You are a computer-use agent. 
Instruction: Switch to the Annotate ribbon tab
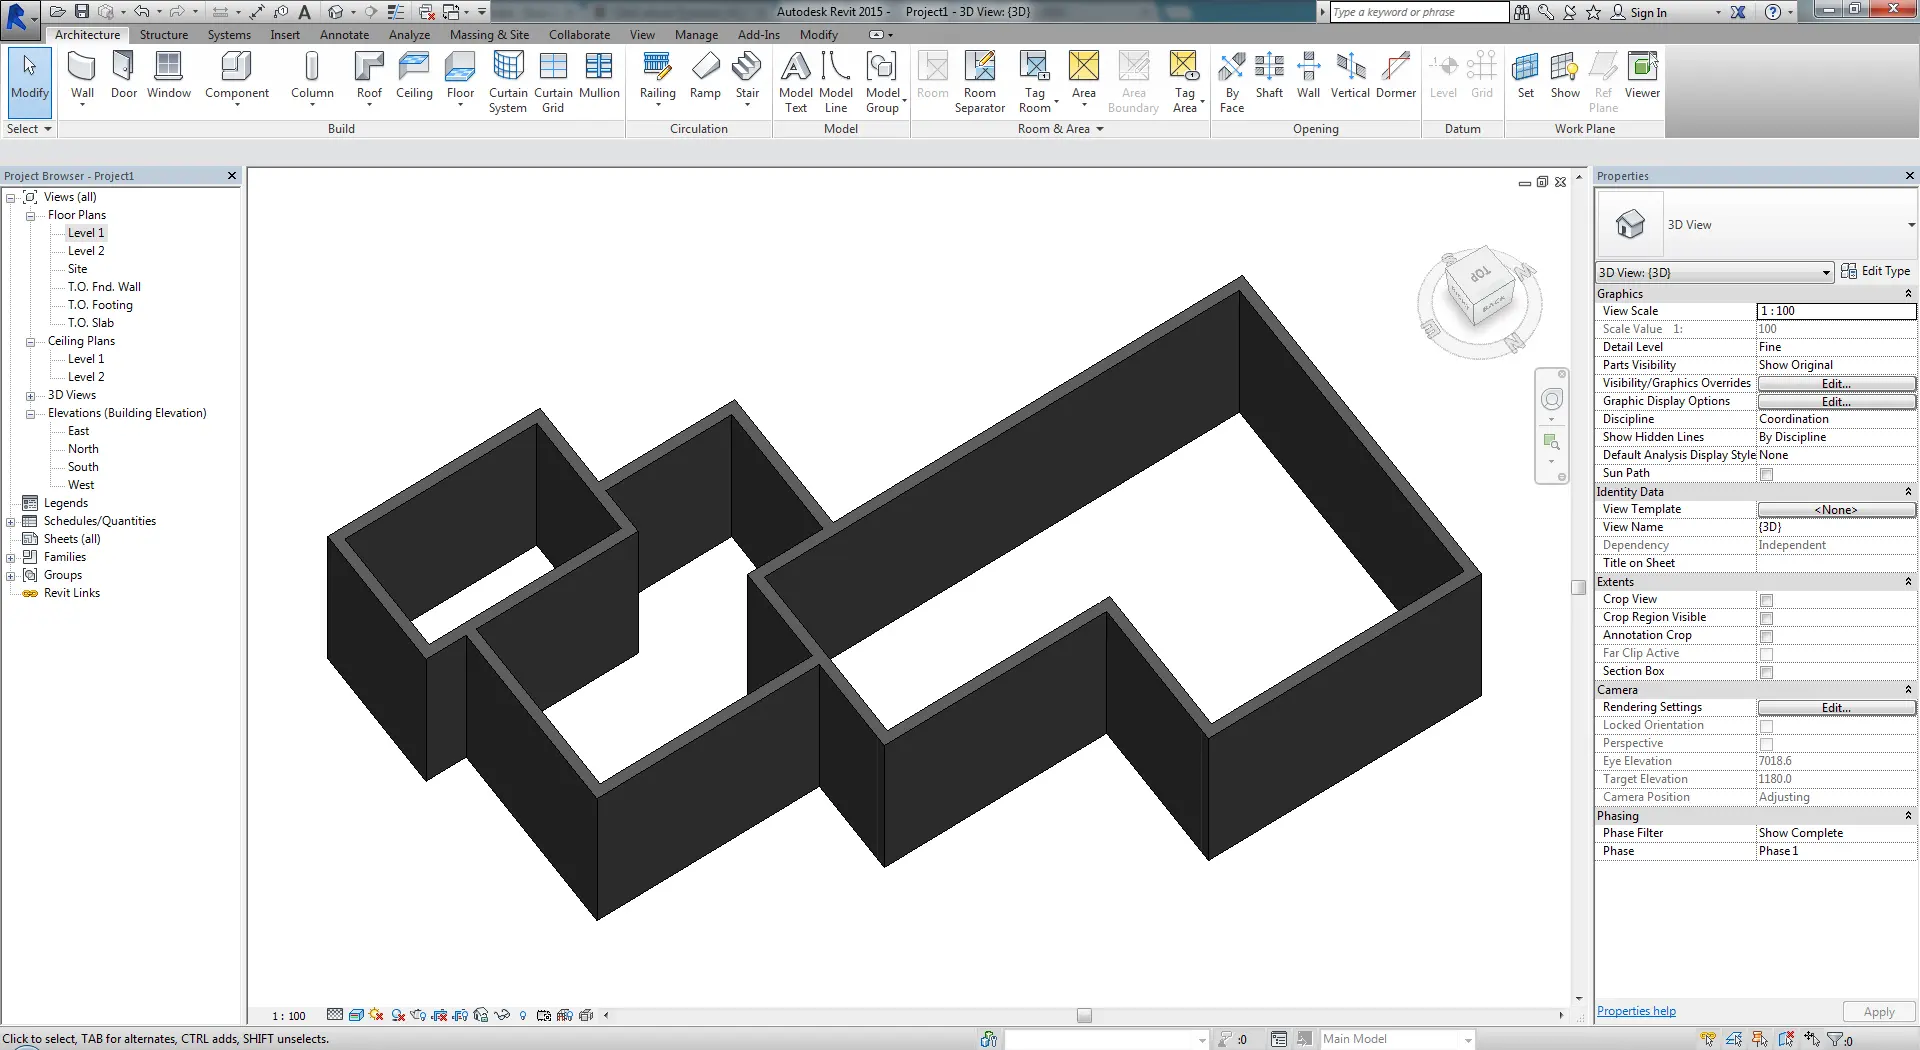pyautogui.click(x=344, y=35)
